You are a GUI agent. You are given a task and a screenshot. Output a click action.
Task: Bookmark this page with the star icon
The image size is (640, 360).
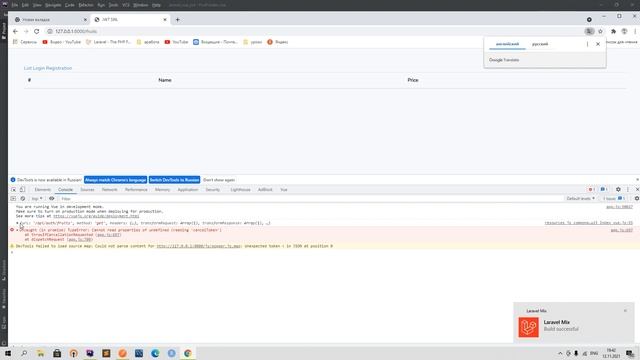click(x=600, y=31)
